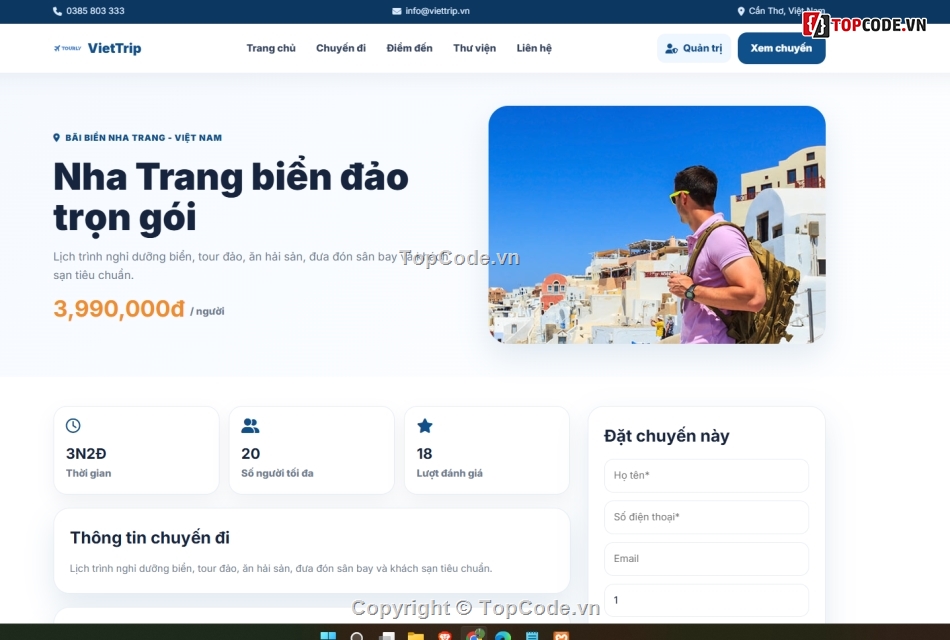Image resolution: width=950 pixels, height=640 pixels.
Task: Click the VietTrip brand name
Action: pyautogui.click(x=115, y=48)
